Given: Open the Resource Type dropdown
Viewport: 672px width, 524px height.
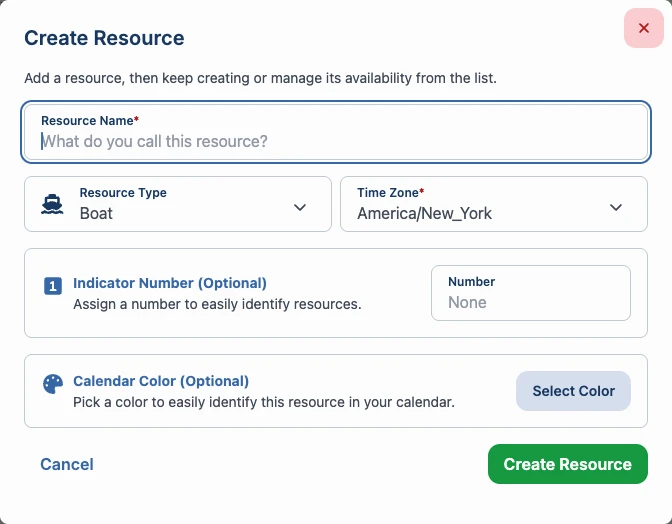Looking at the screenshot, I should coord(178,204).
